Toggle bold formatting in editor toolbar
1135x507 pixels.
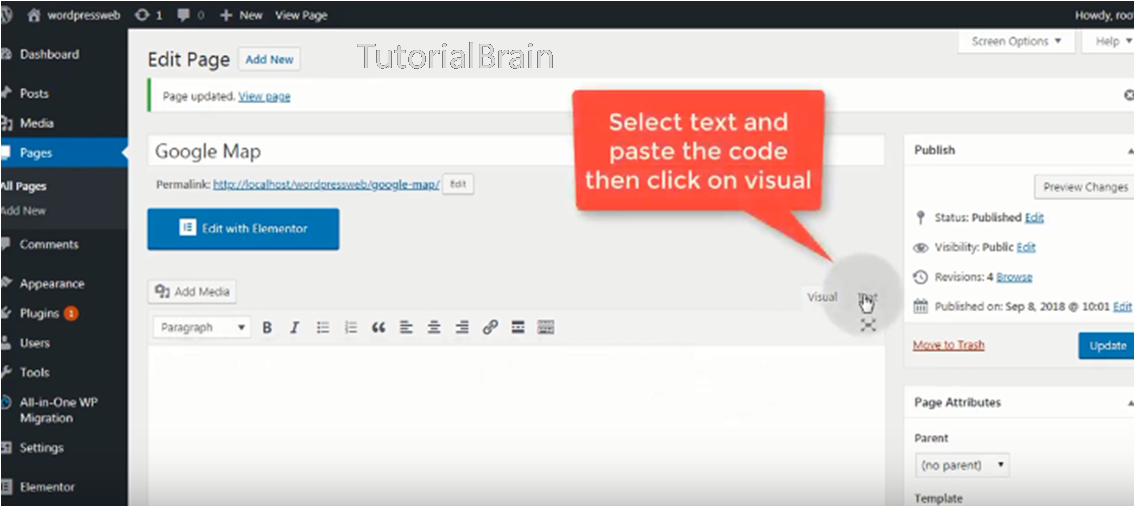point(267,327)
